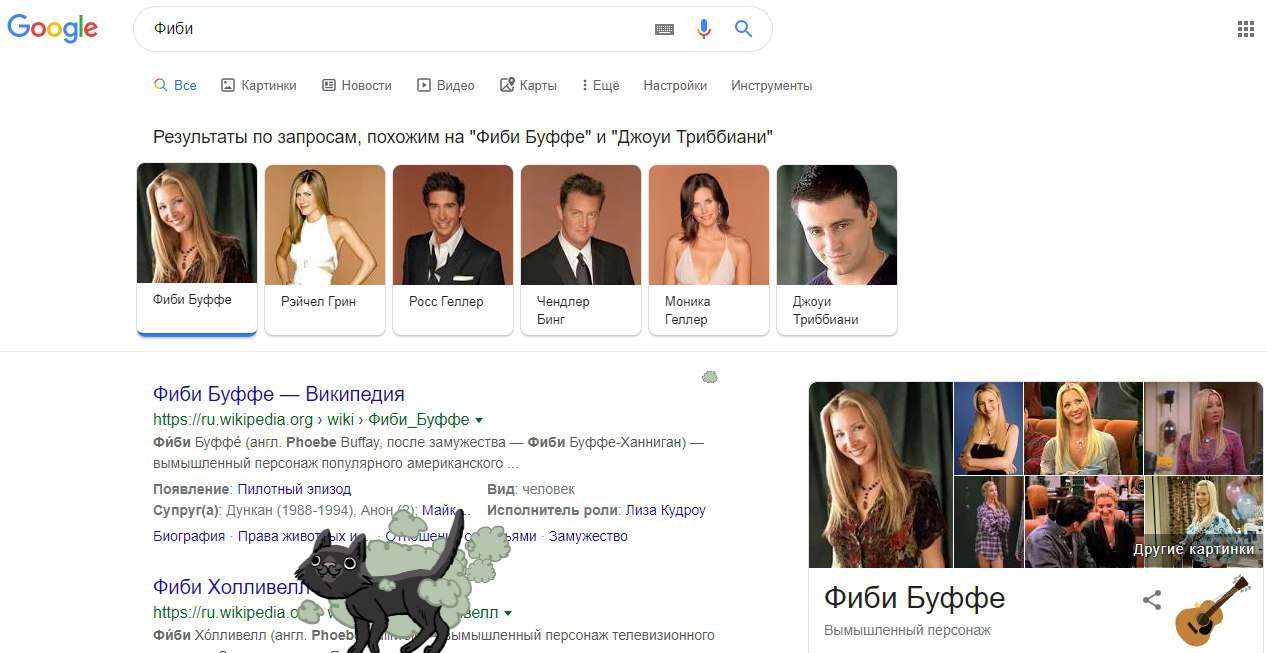
Task: Open the Пилотный эпизод link
Action: (294, 489)
